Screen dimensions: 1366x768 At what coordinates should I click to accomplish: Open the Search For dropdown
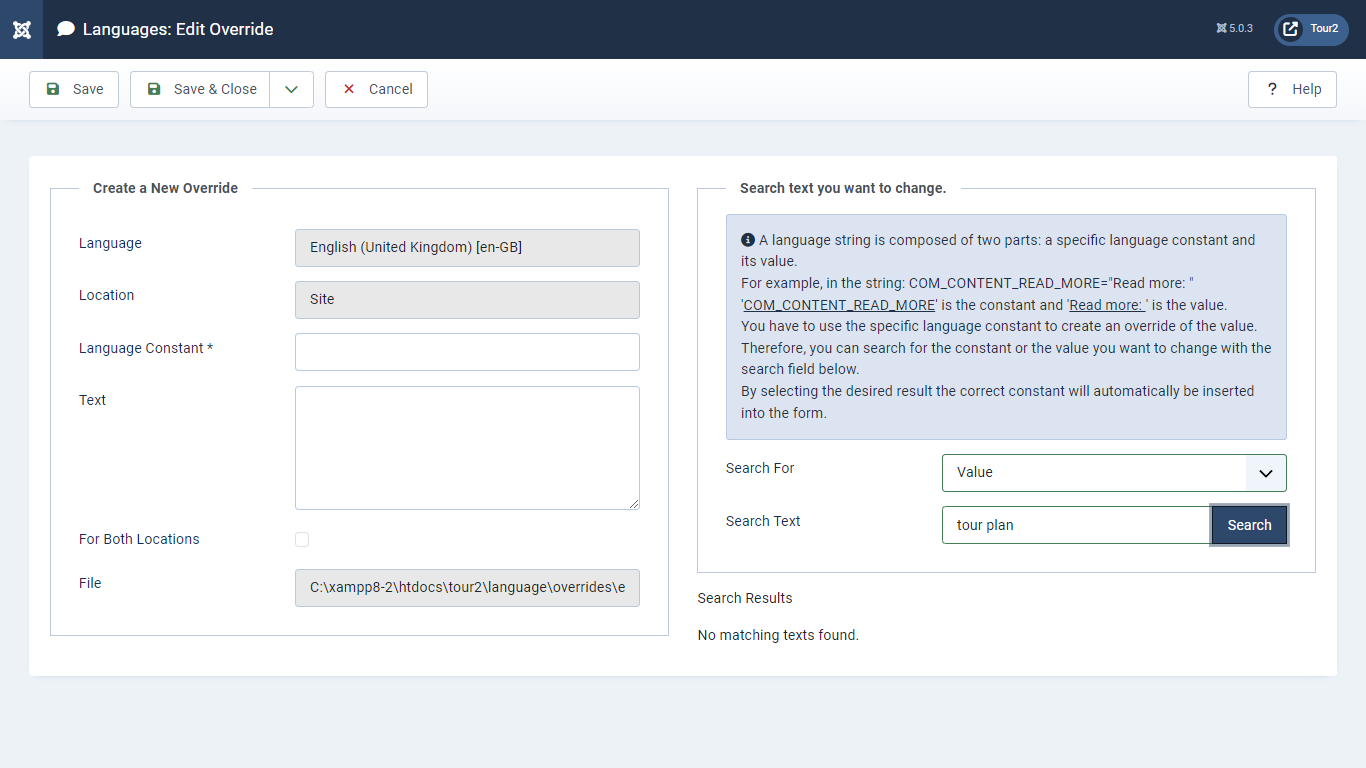tap(1095, 473)
